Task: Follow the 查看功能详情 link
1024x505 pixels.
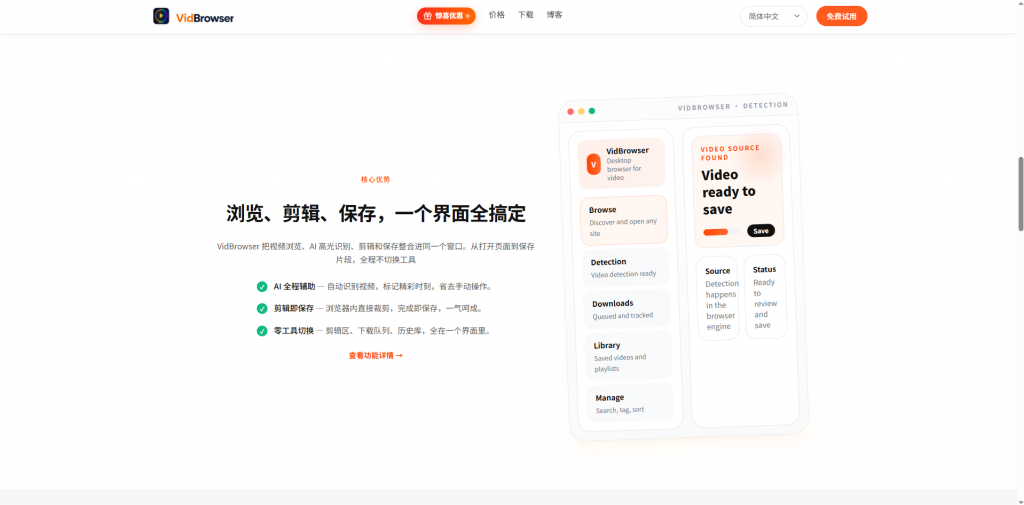Action: click(376, 355)
